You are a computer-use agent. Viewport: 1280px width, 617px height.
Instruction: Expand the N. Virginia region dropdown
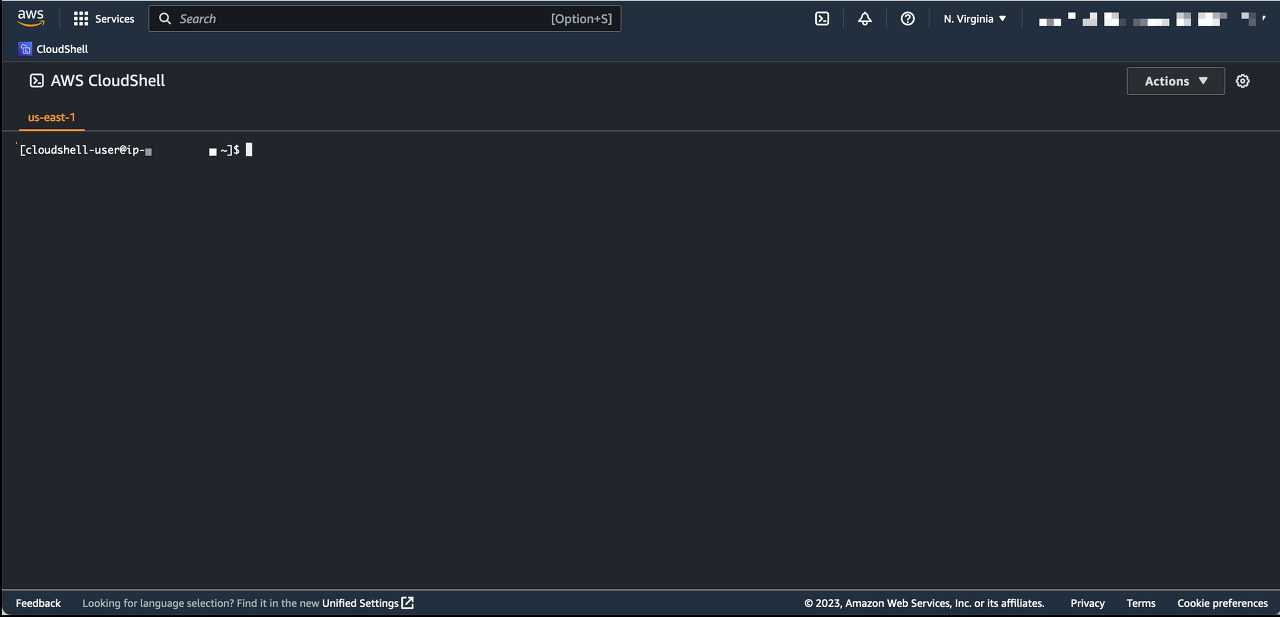[x=975, y=19]
